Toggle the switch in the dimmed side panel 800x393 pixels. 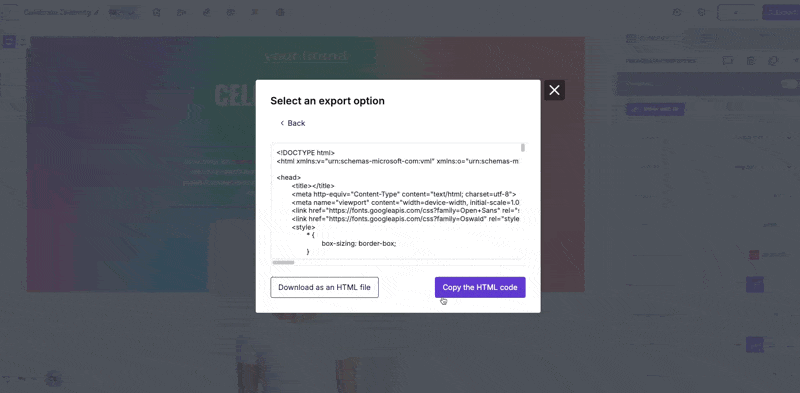point(788,84)
